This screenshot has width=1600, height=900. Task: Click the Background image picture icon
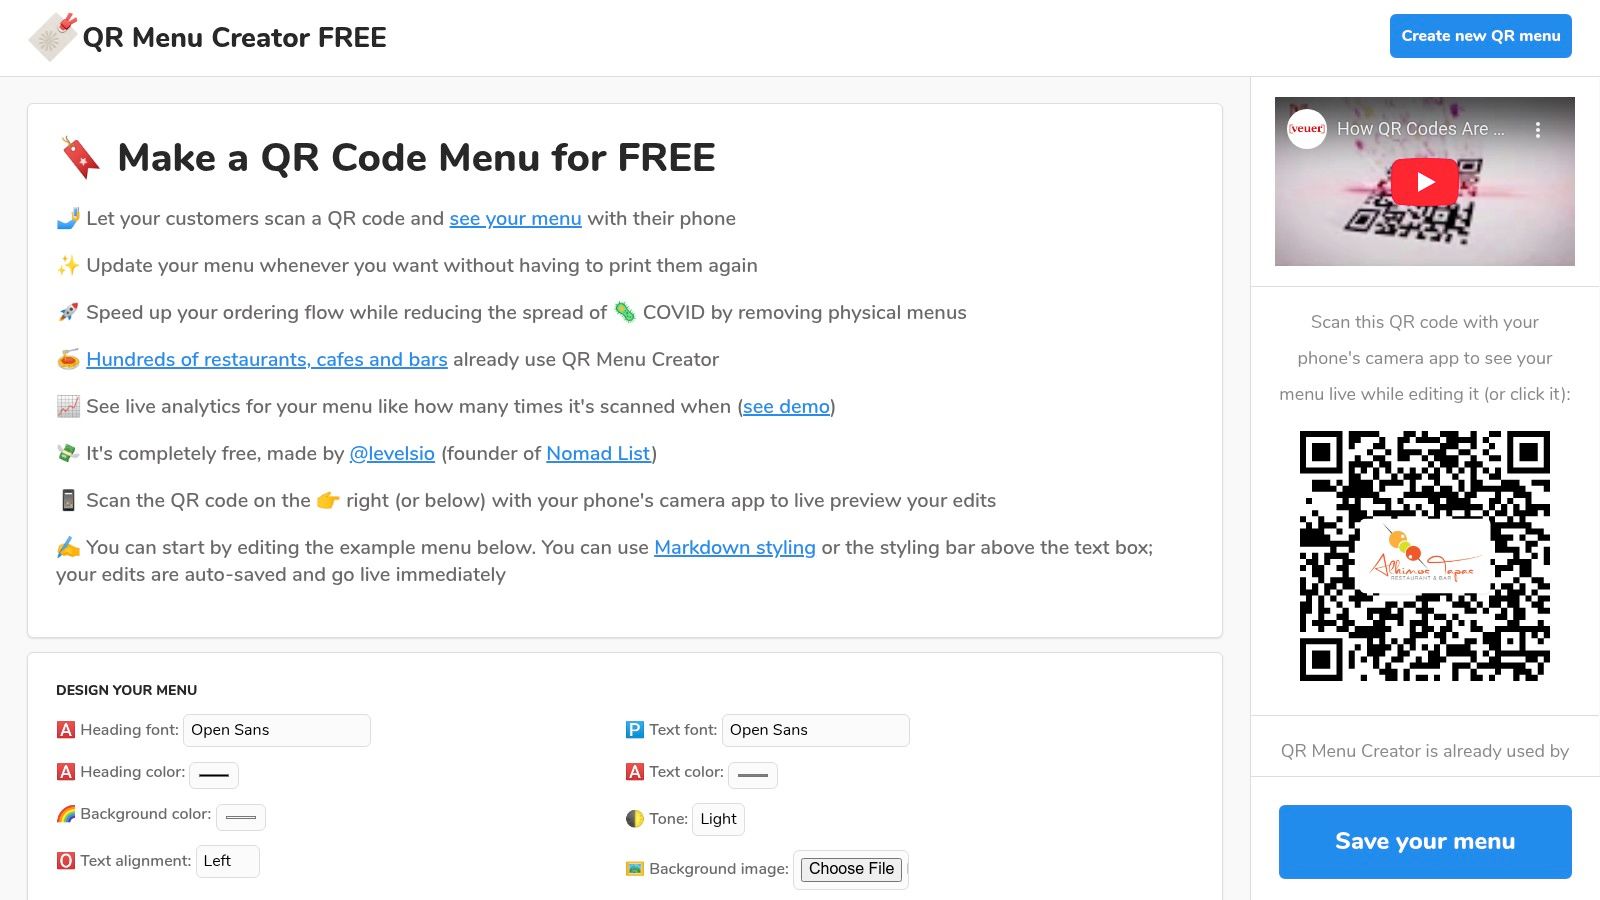[x=635, y=869]
